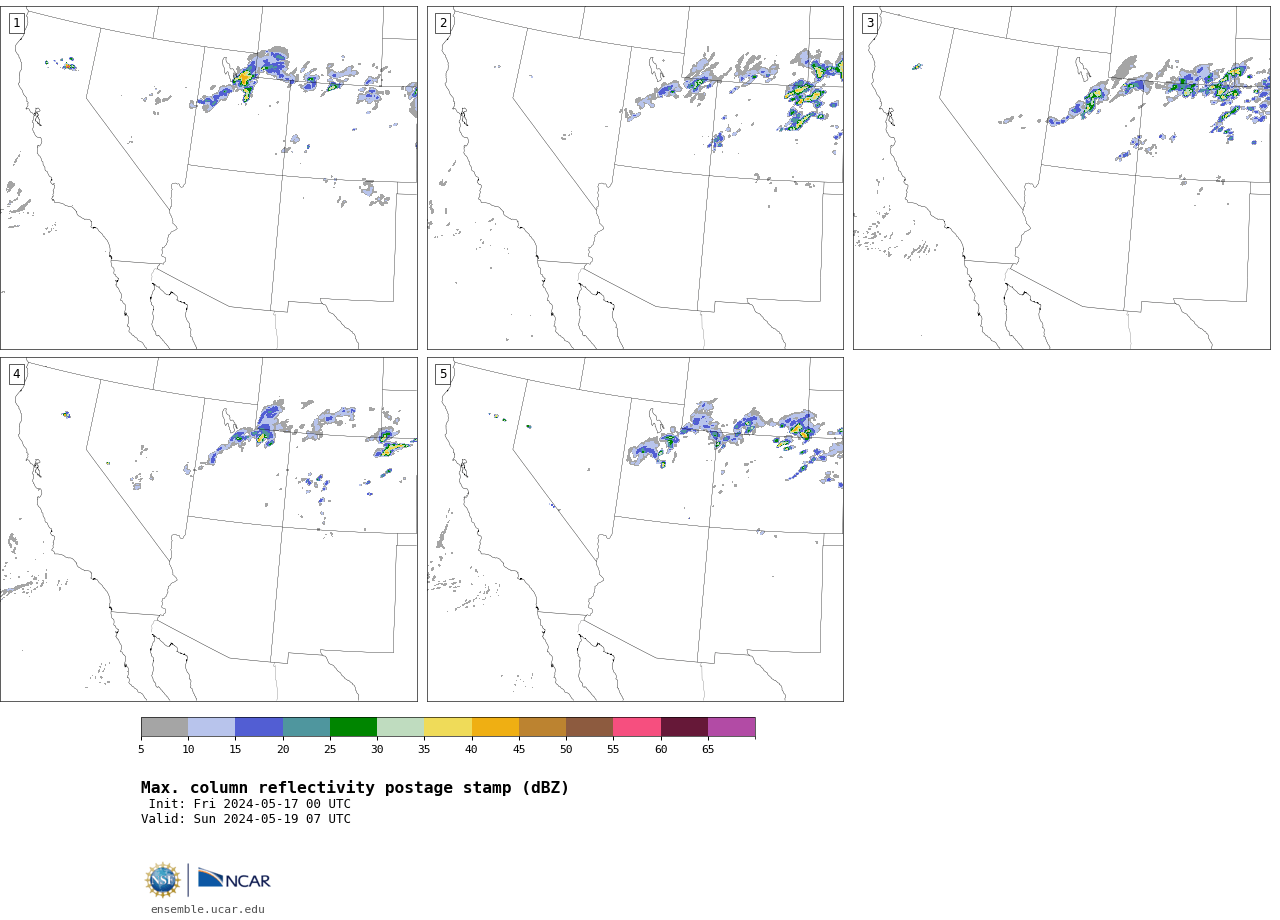Click the pink 55-60 dBZ swatch
The width and height of the screenshot is (1280, 920).
(637, 727)
